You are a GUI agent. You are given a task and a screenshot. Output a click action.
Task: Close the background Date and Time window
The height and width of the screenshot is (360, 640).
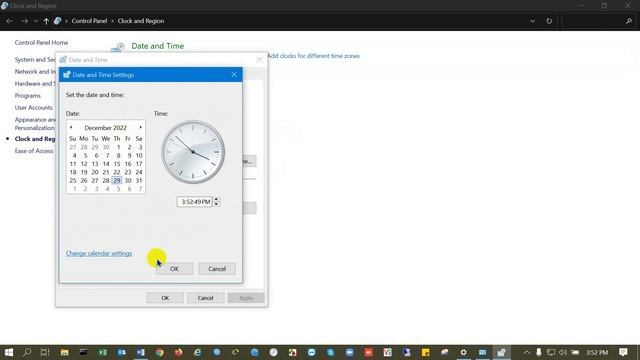coord(259,60)
